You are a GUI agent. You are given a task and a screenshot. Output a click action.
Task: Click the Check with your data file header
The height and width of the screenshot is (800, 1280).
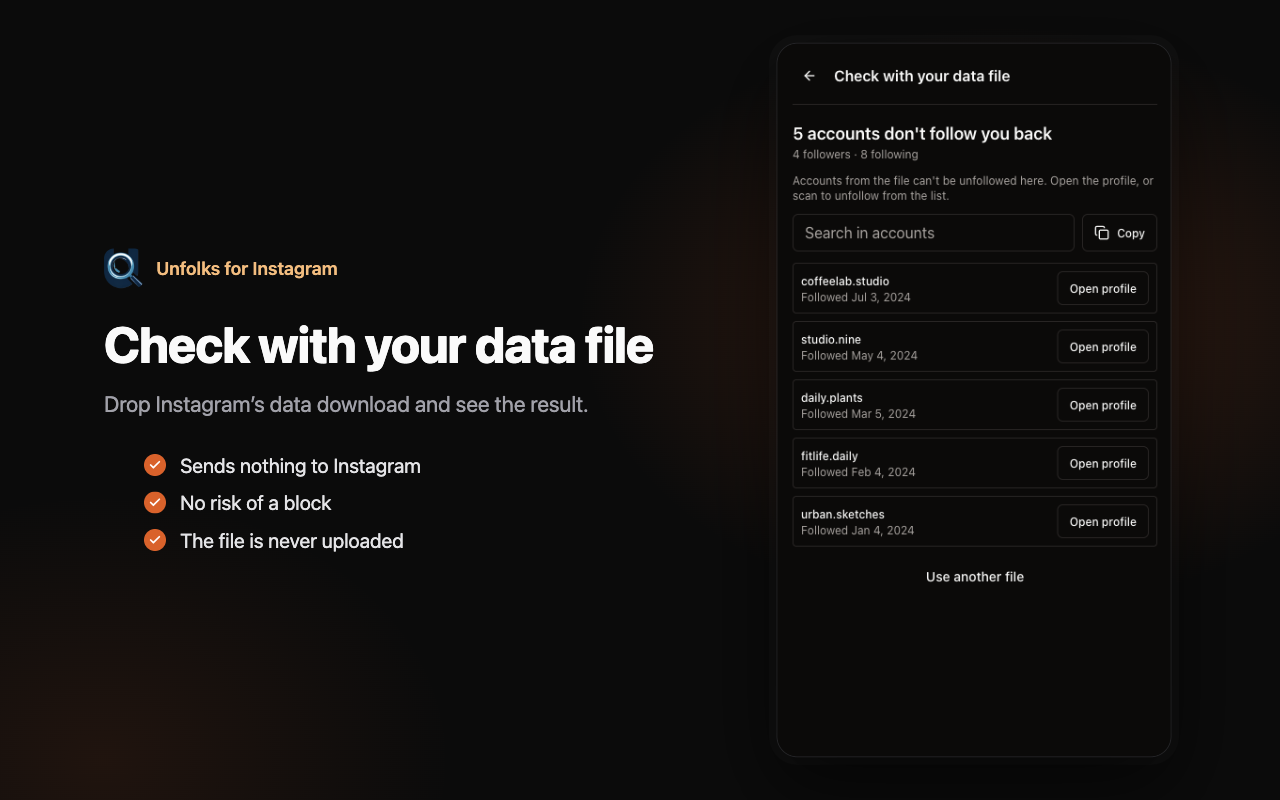pos(922,76)
